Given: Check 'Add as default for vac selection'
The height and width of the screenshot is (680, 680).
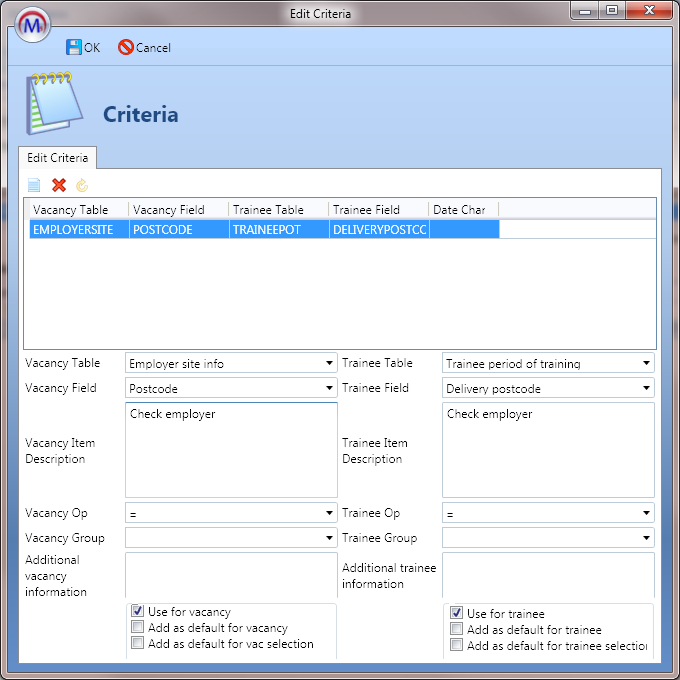Looking at the screenshot, I should click(x=137, y=644).
